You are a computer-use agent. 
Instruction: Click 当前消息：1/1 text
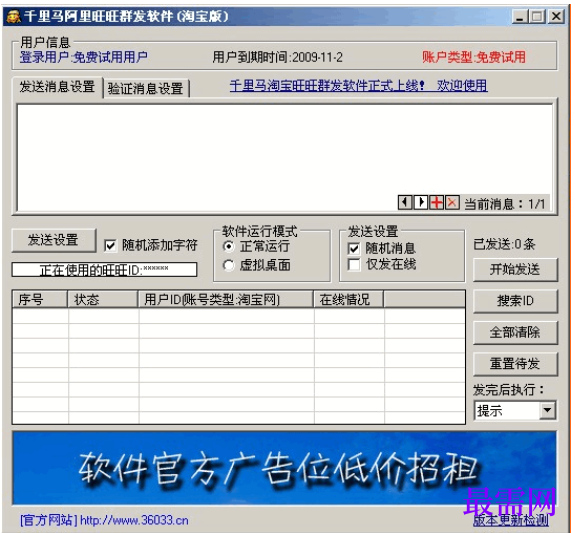(x=505, y=204)
